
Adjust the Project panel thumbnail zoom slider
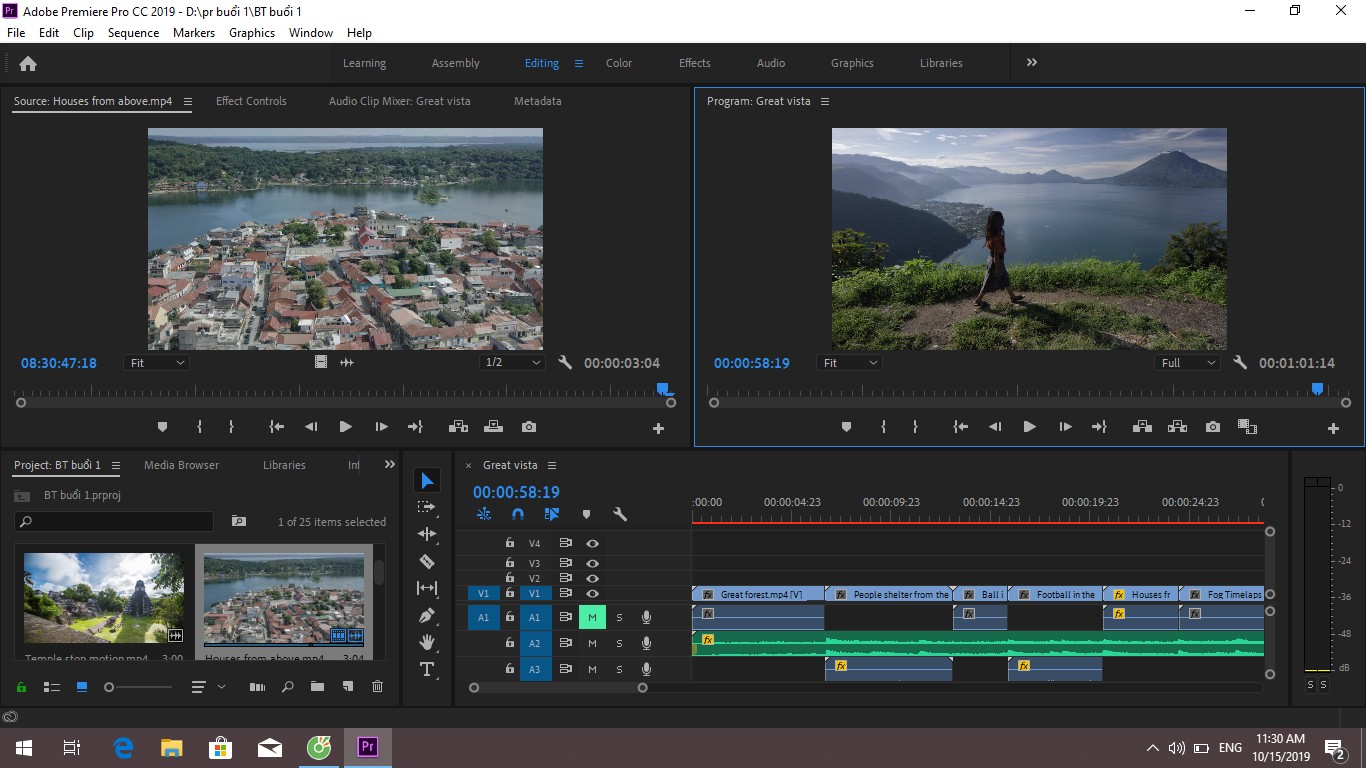click(x=138, y=687)
